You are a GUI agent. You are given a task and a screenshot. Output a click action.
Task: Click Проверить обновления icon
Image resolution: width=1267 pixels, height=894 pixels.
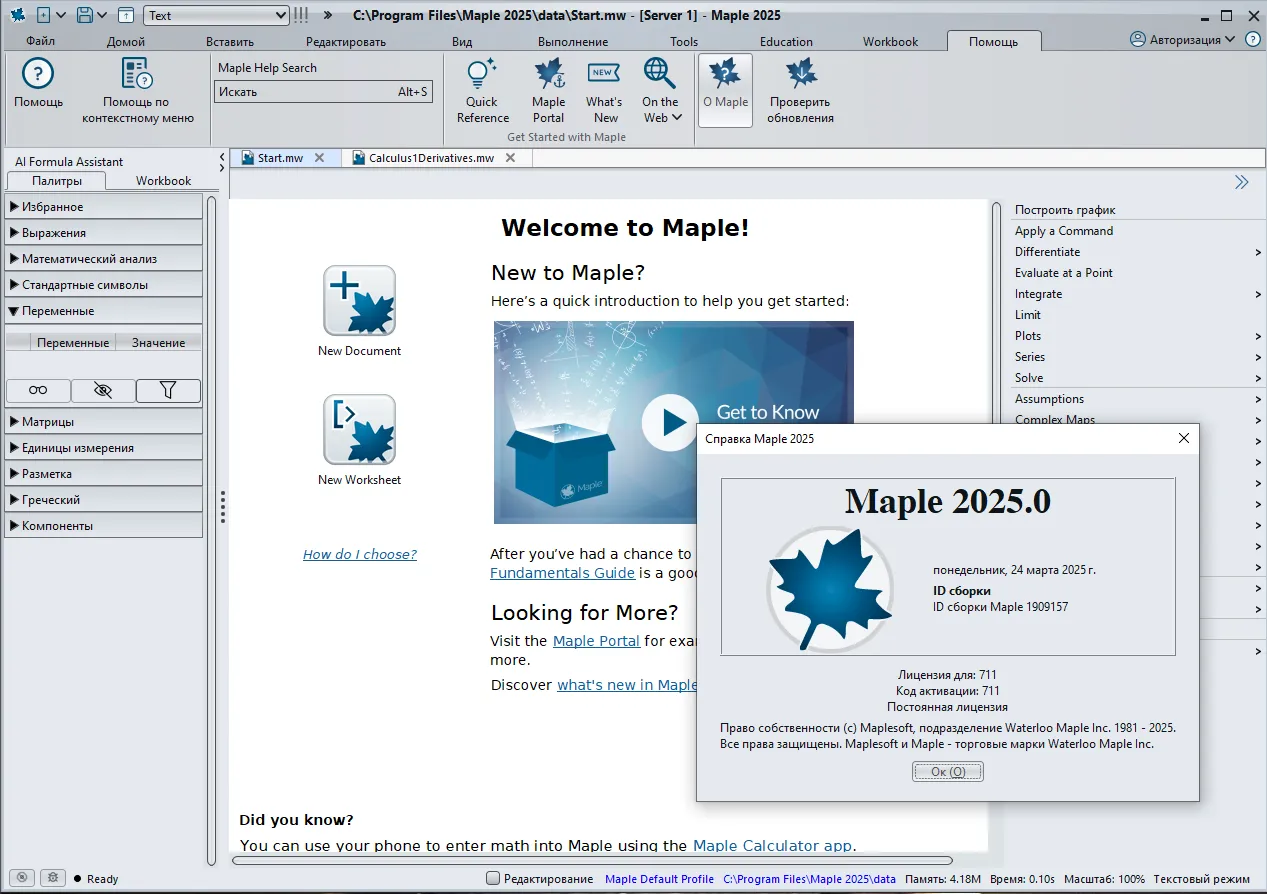800,73
